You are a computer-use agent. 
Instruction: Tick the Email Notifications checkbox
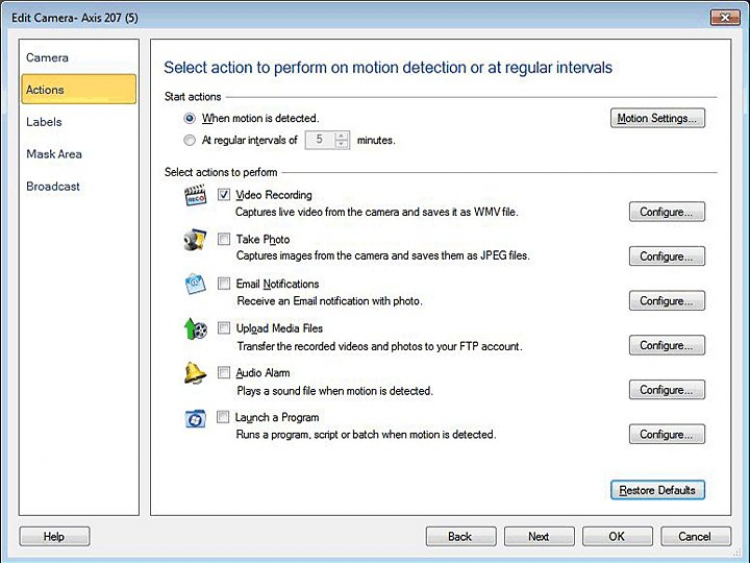pyautogui.click(x=224, y=284)
